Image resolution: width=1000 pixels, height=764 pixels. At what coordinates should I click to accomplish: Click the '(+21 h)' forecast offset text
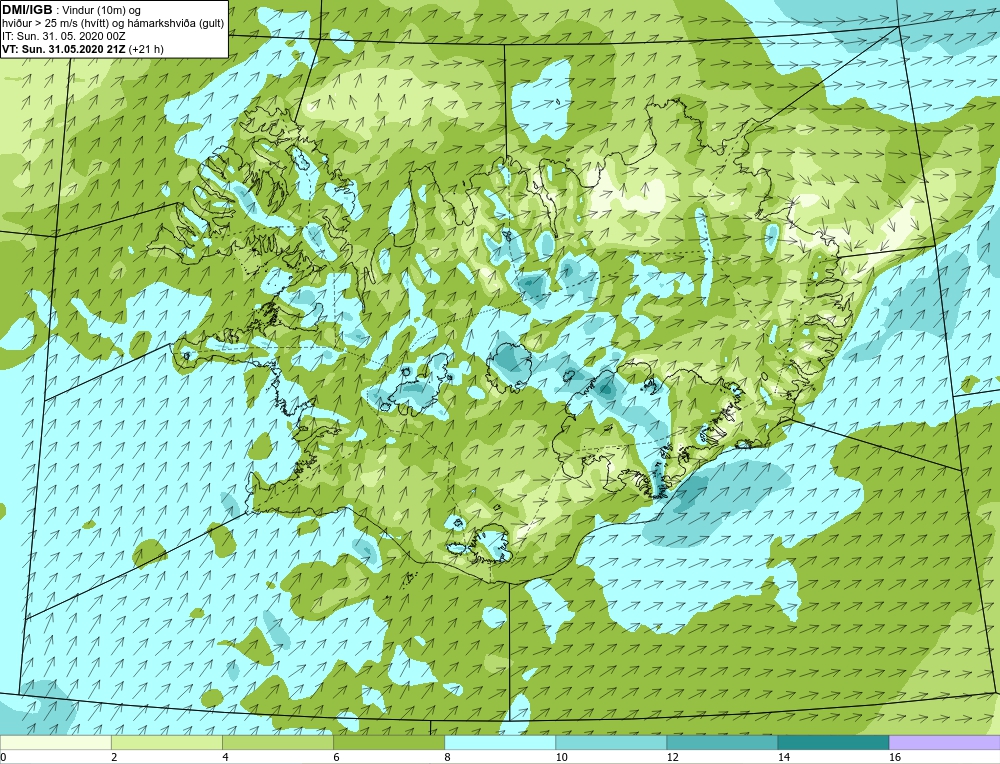coord(146,49)
